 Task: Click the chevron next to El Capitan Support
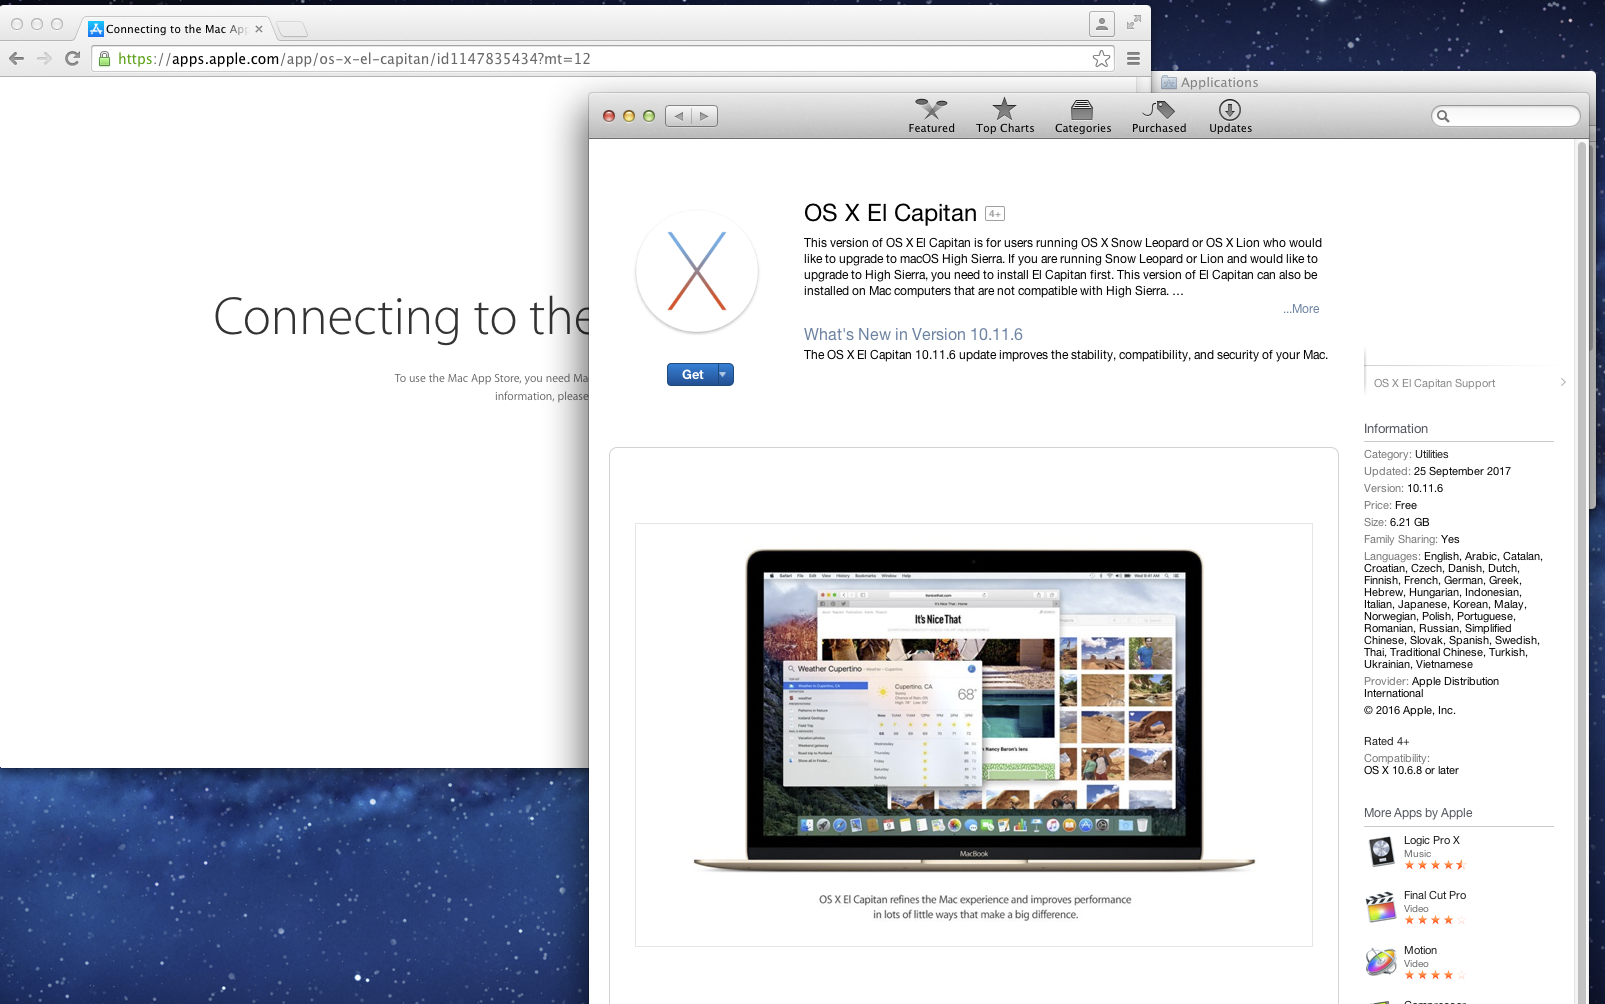(x=1563, y=382)
